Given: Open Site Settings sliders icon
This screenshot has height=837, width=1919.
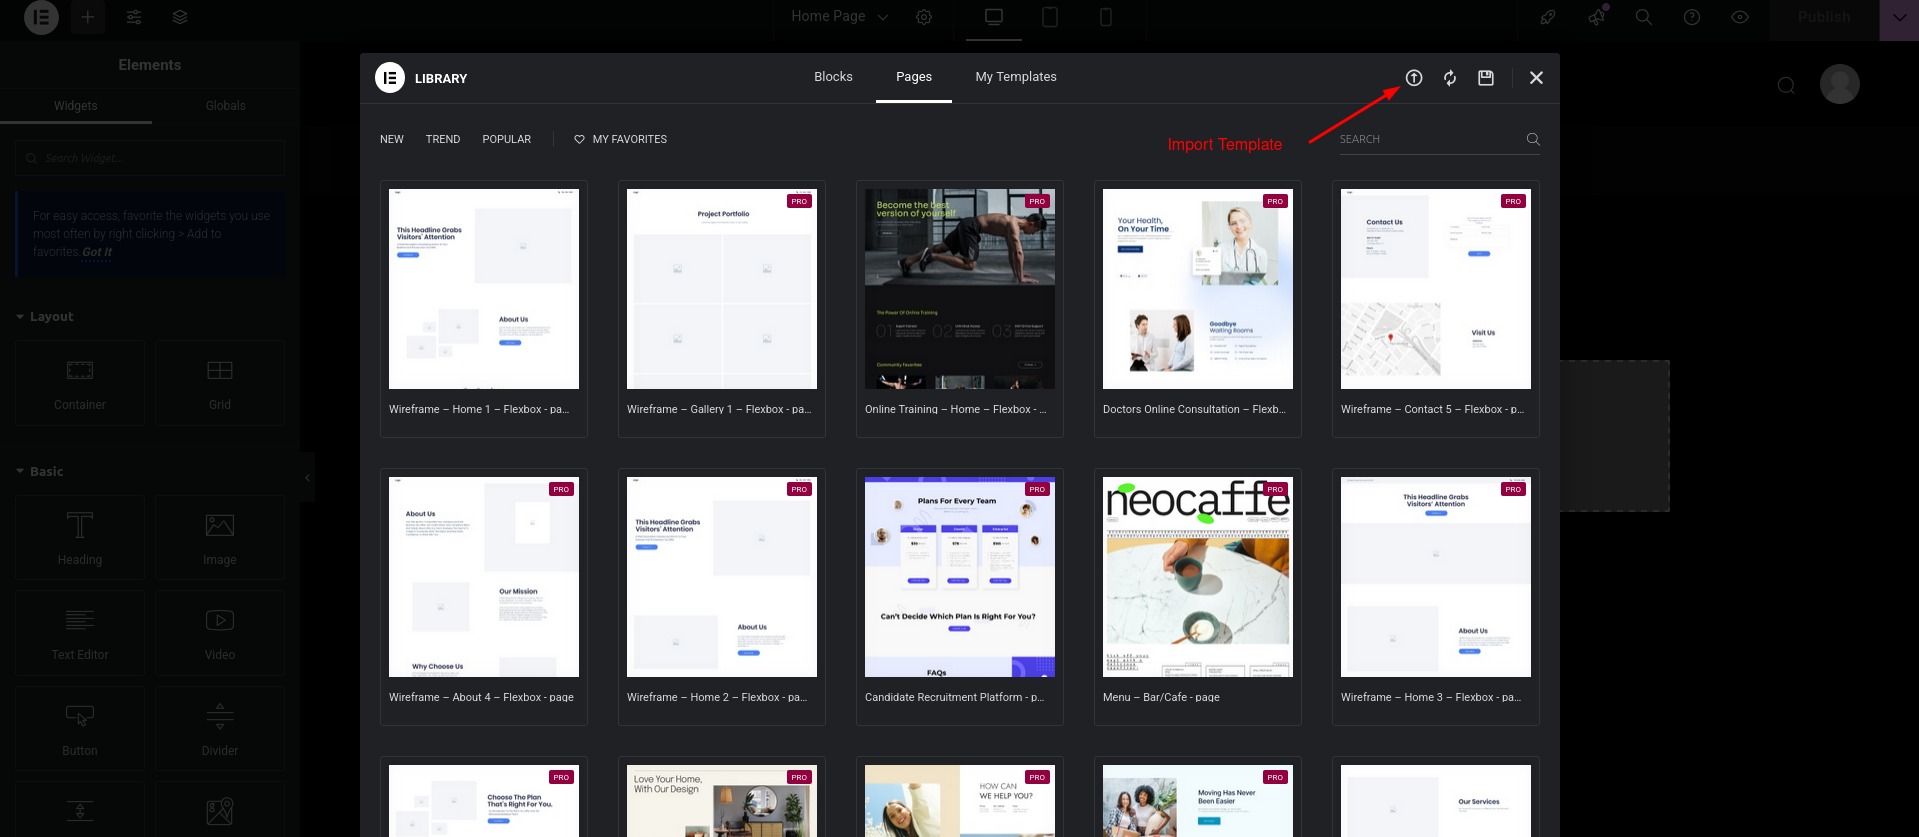Looking at the screenshot, I should (134, 17).
